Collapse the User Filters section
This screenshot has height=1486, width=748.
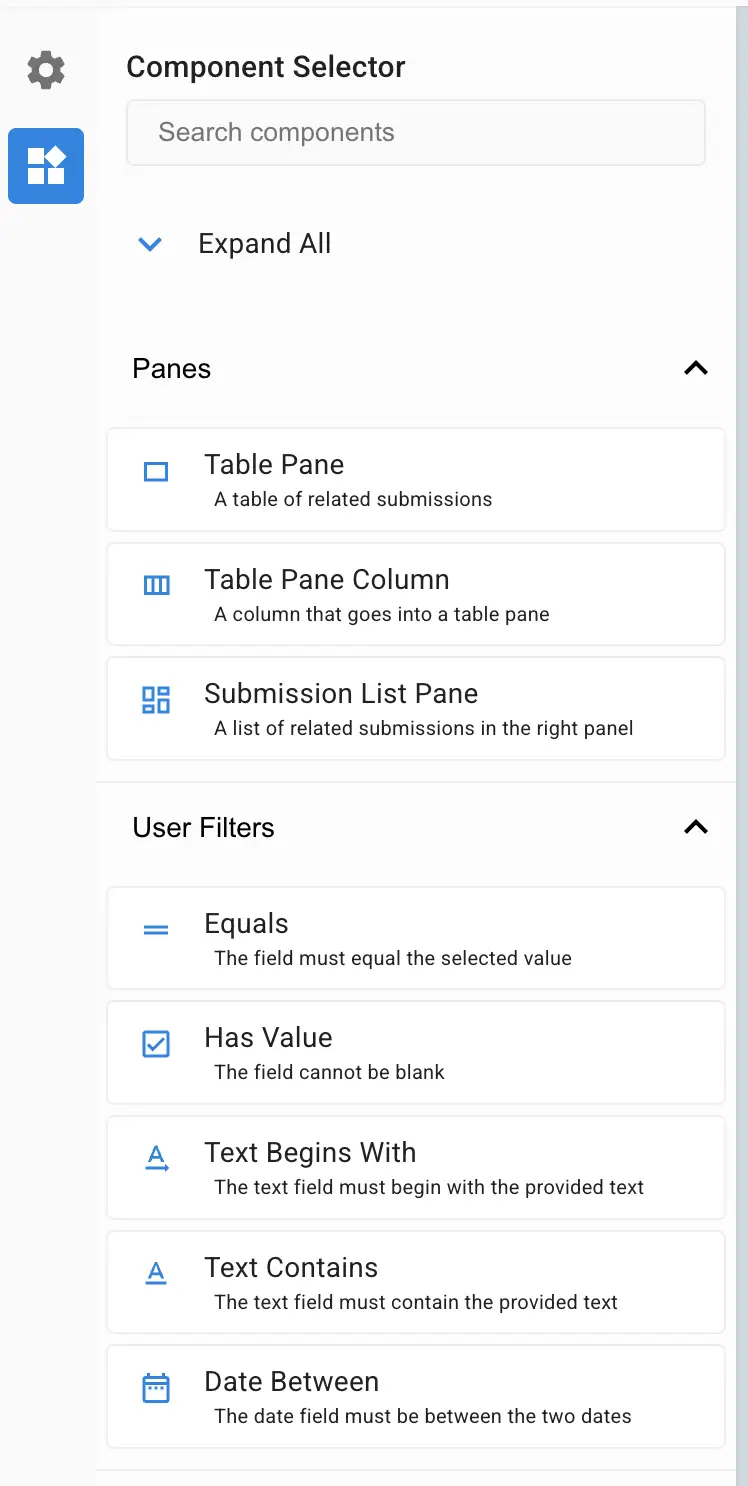[696, 827]
